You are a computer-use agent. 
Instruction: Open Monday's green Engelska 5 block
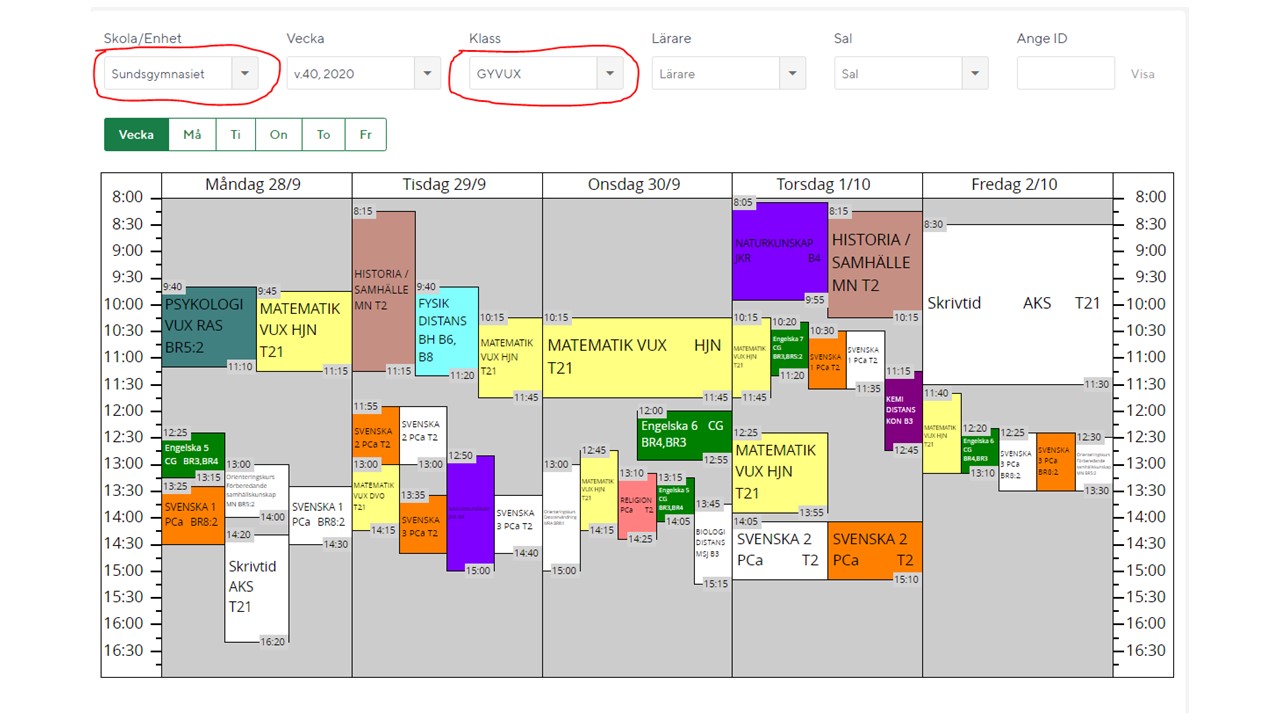coord(193,456)
